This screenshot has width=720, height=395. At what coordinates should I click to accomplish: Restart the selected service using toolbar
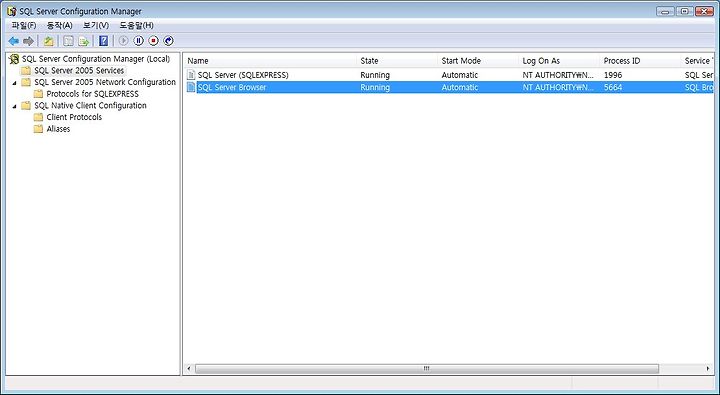click(169, 41)
